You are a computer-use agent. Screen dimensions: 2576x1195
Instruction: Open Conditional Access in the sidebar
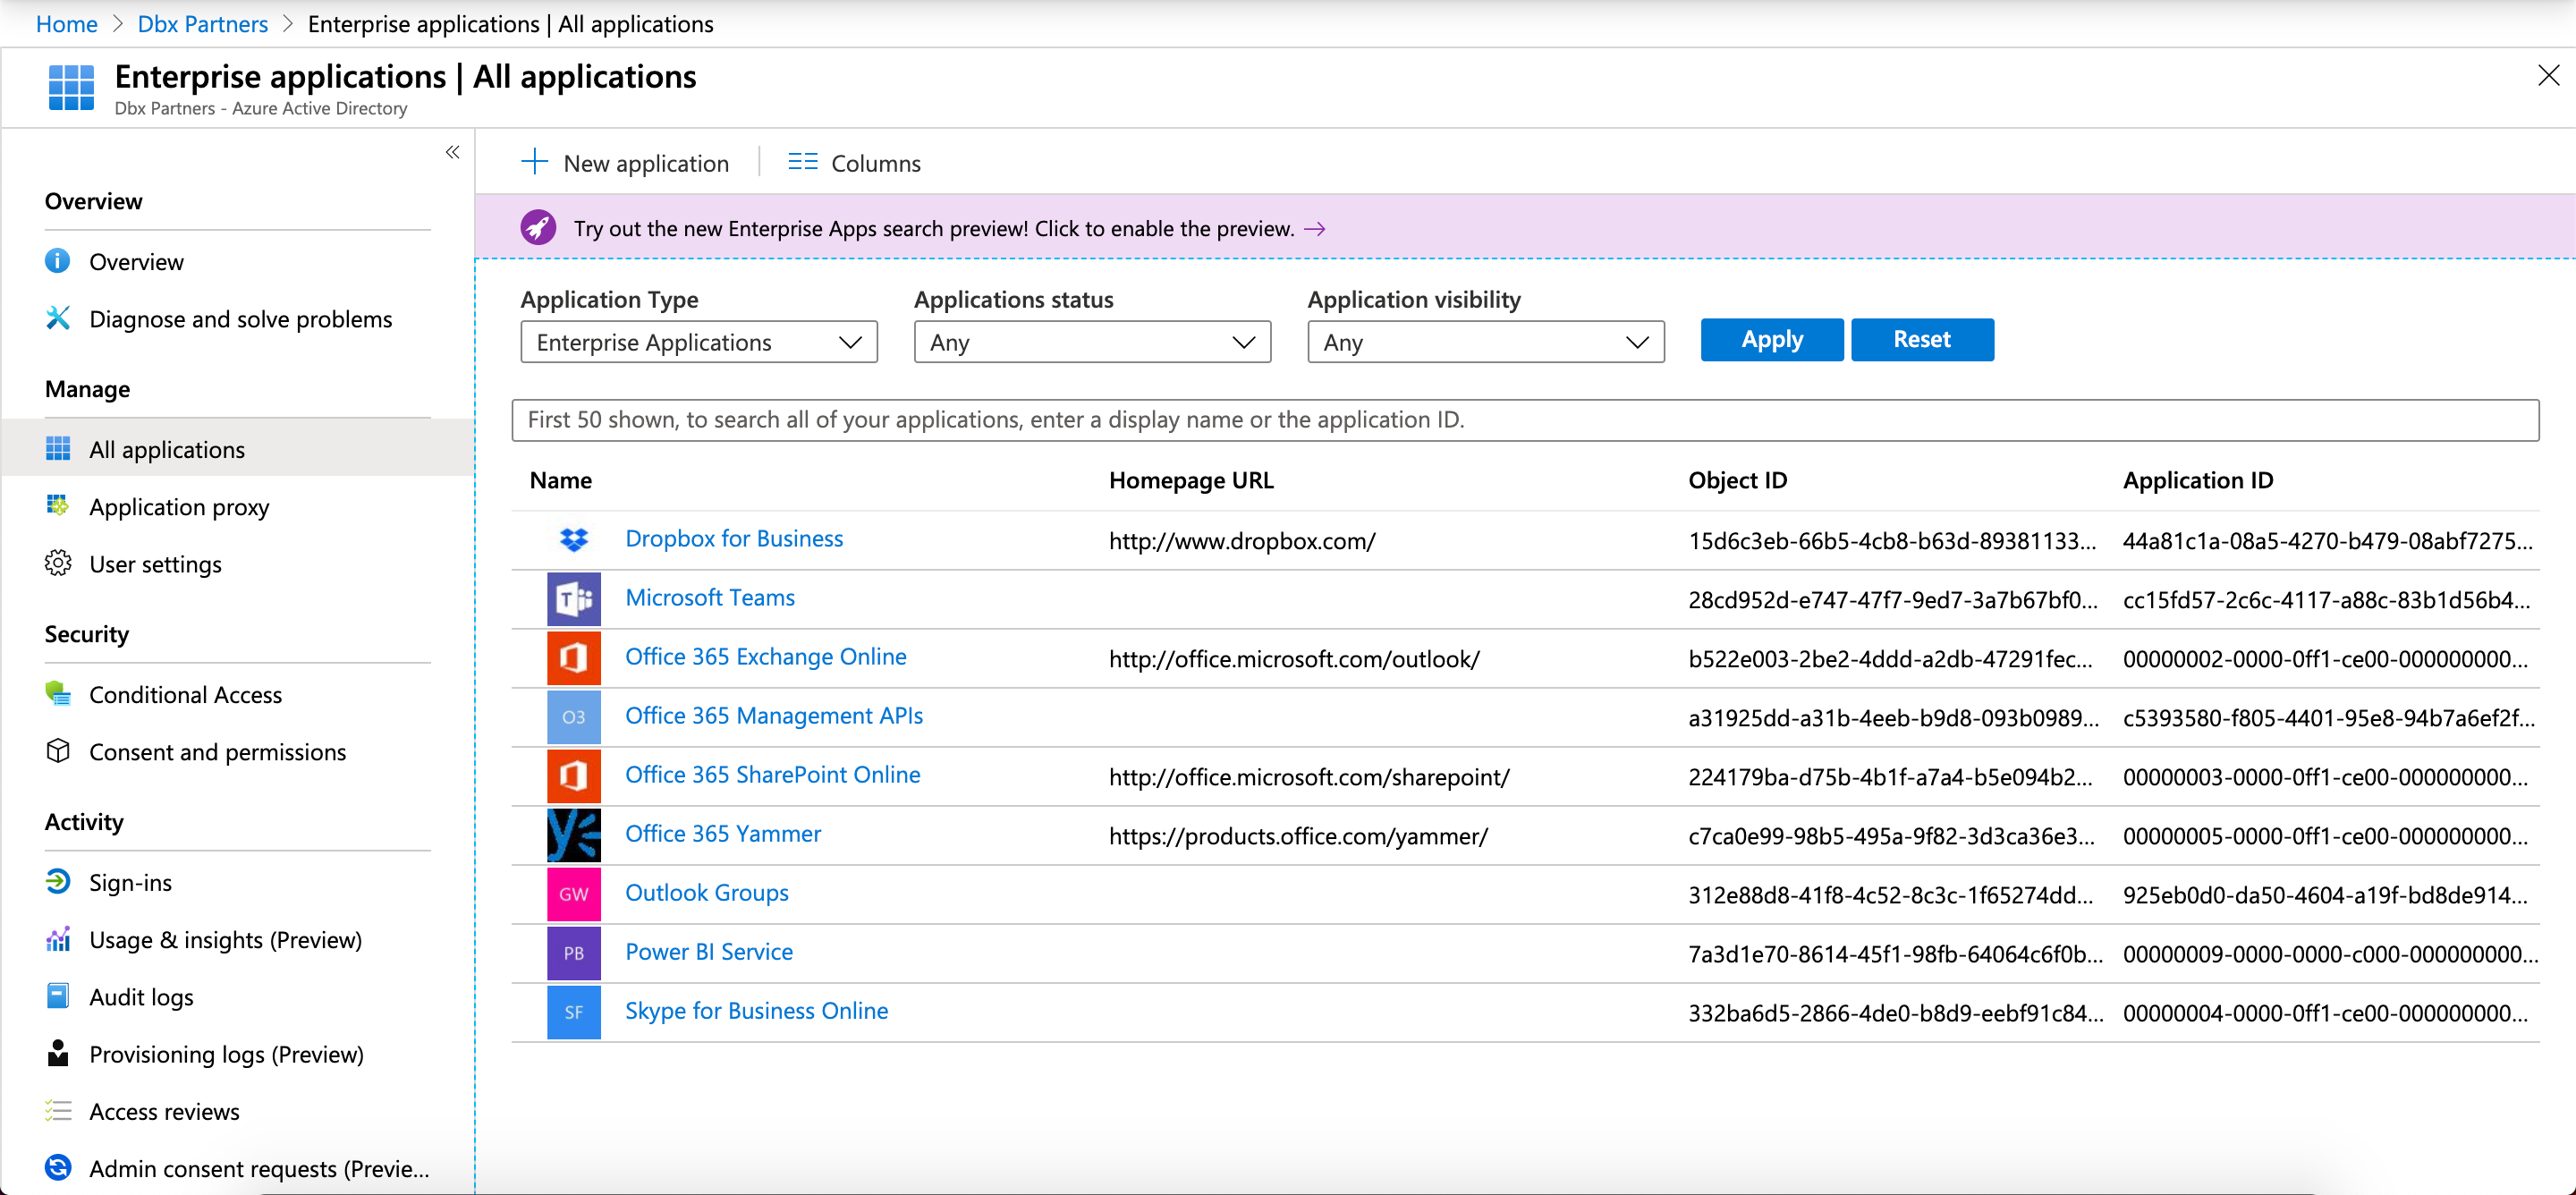pyautogui.click(x=185, y=694)
